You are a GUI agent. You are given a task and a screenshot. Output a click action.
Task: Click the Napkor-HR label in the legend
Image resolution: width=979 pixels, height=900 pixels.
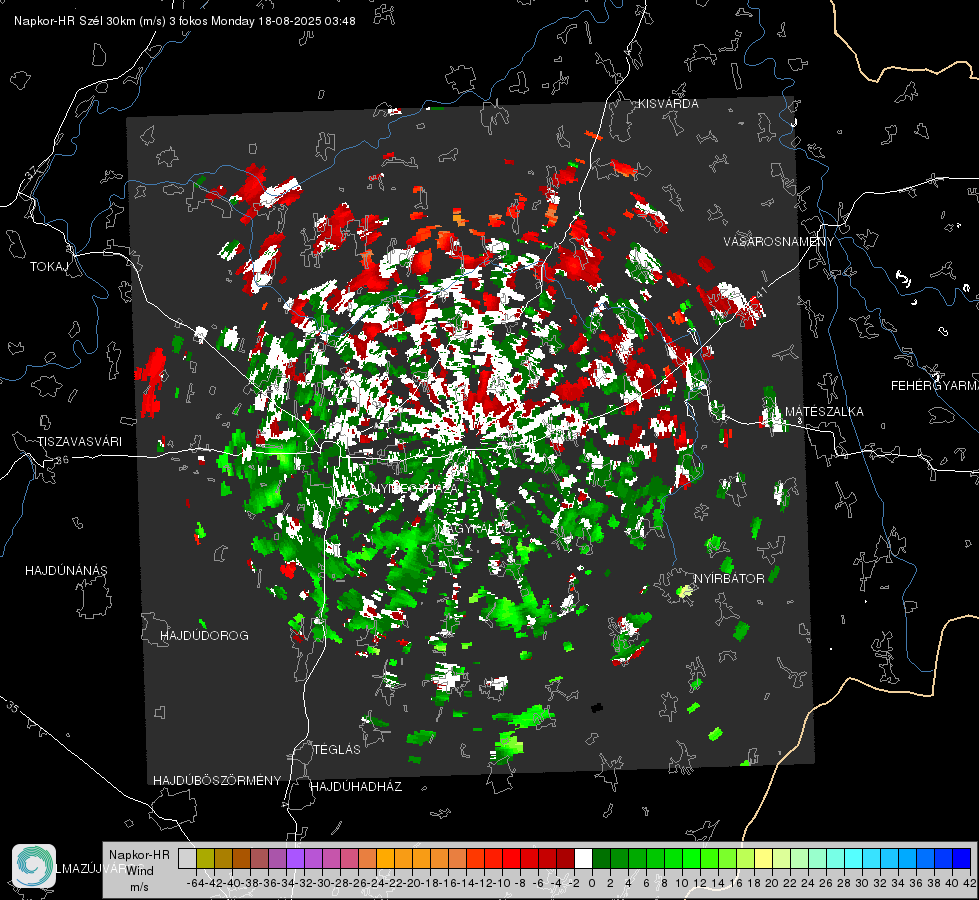[x=139, y=855]
